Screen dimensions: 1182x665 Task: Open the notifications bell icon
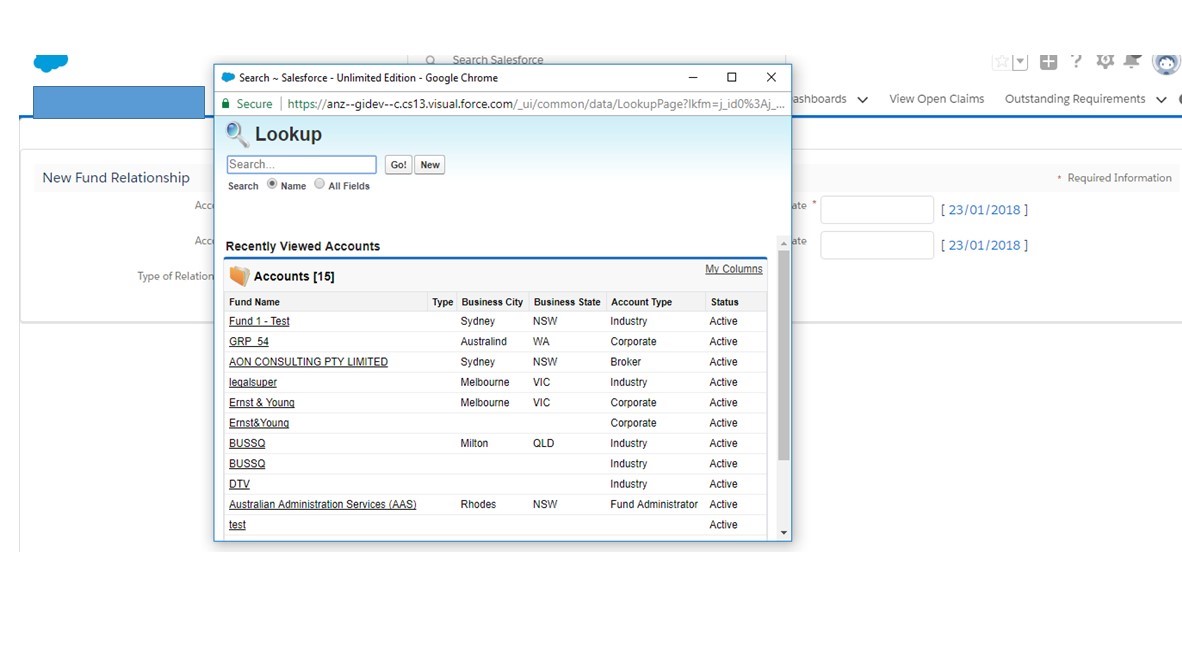pyautogui.click(x=1132, y=62)
